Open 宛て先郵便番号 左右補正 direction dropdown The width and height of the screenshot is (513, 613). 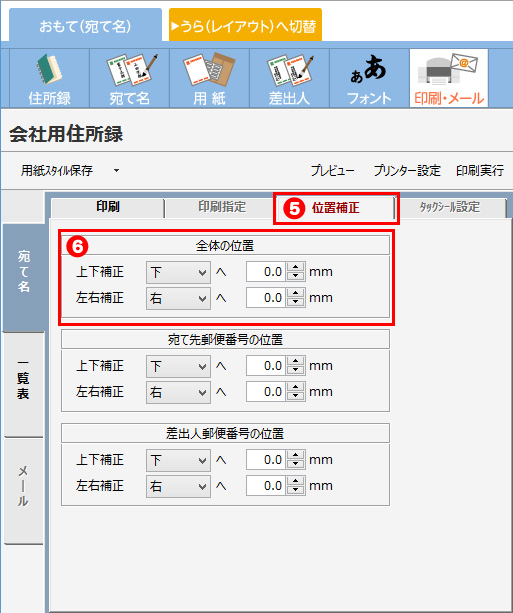[178, 392]
